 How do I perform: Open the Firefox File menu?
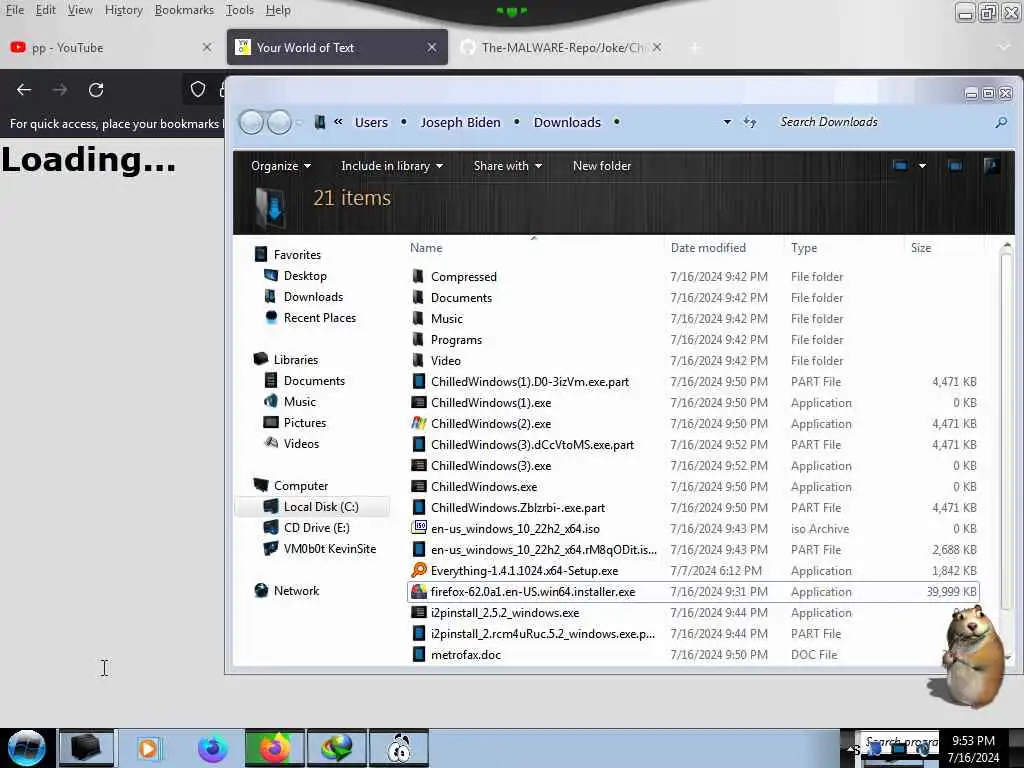click(14, 10)
